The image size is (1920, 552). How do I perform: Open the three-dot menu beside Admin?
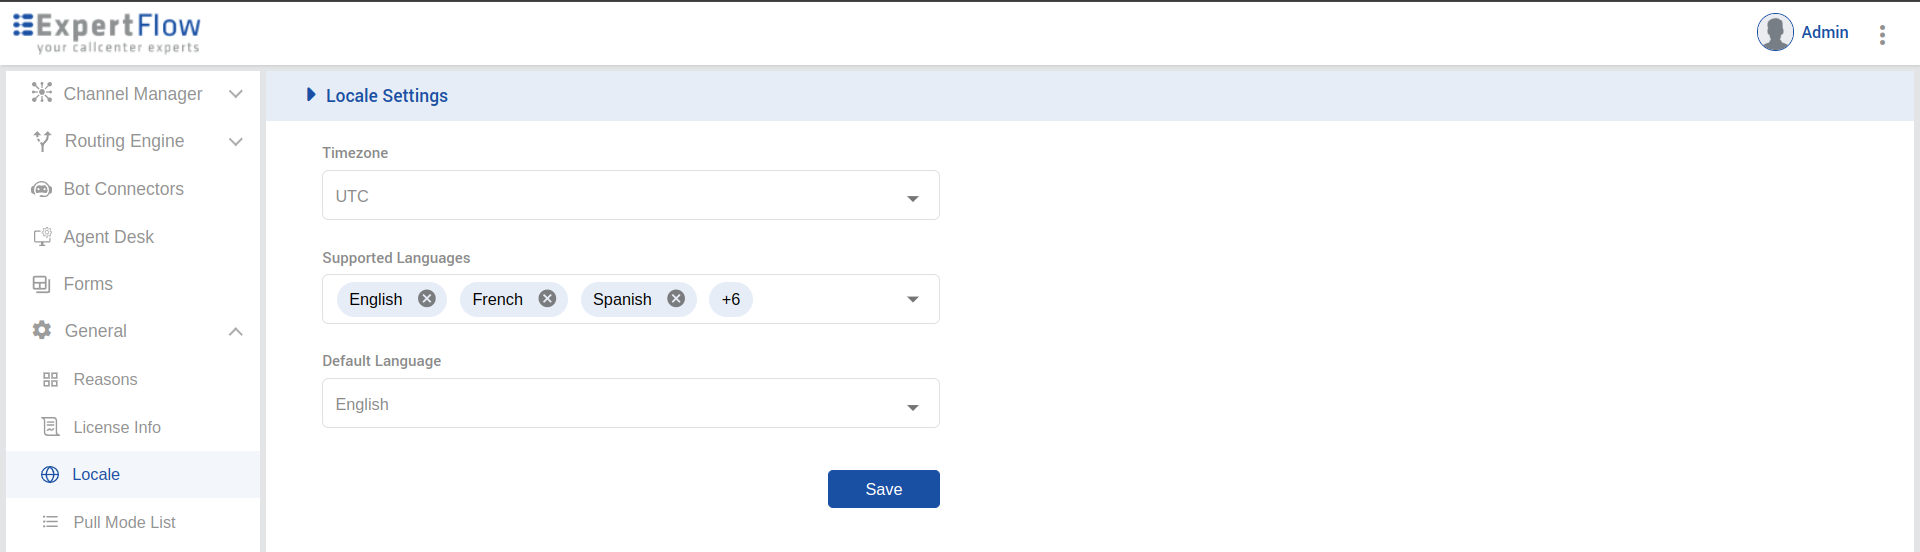tap(1882, 35)
